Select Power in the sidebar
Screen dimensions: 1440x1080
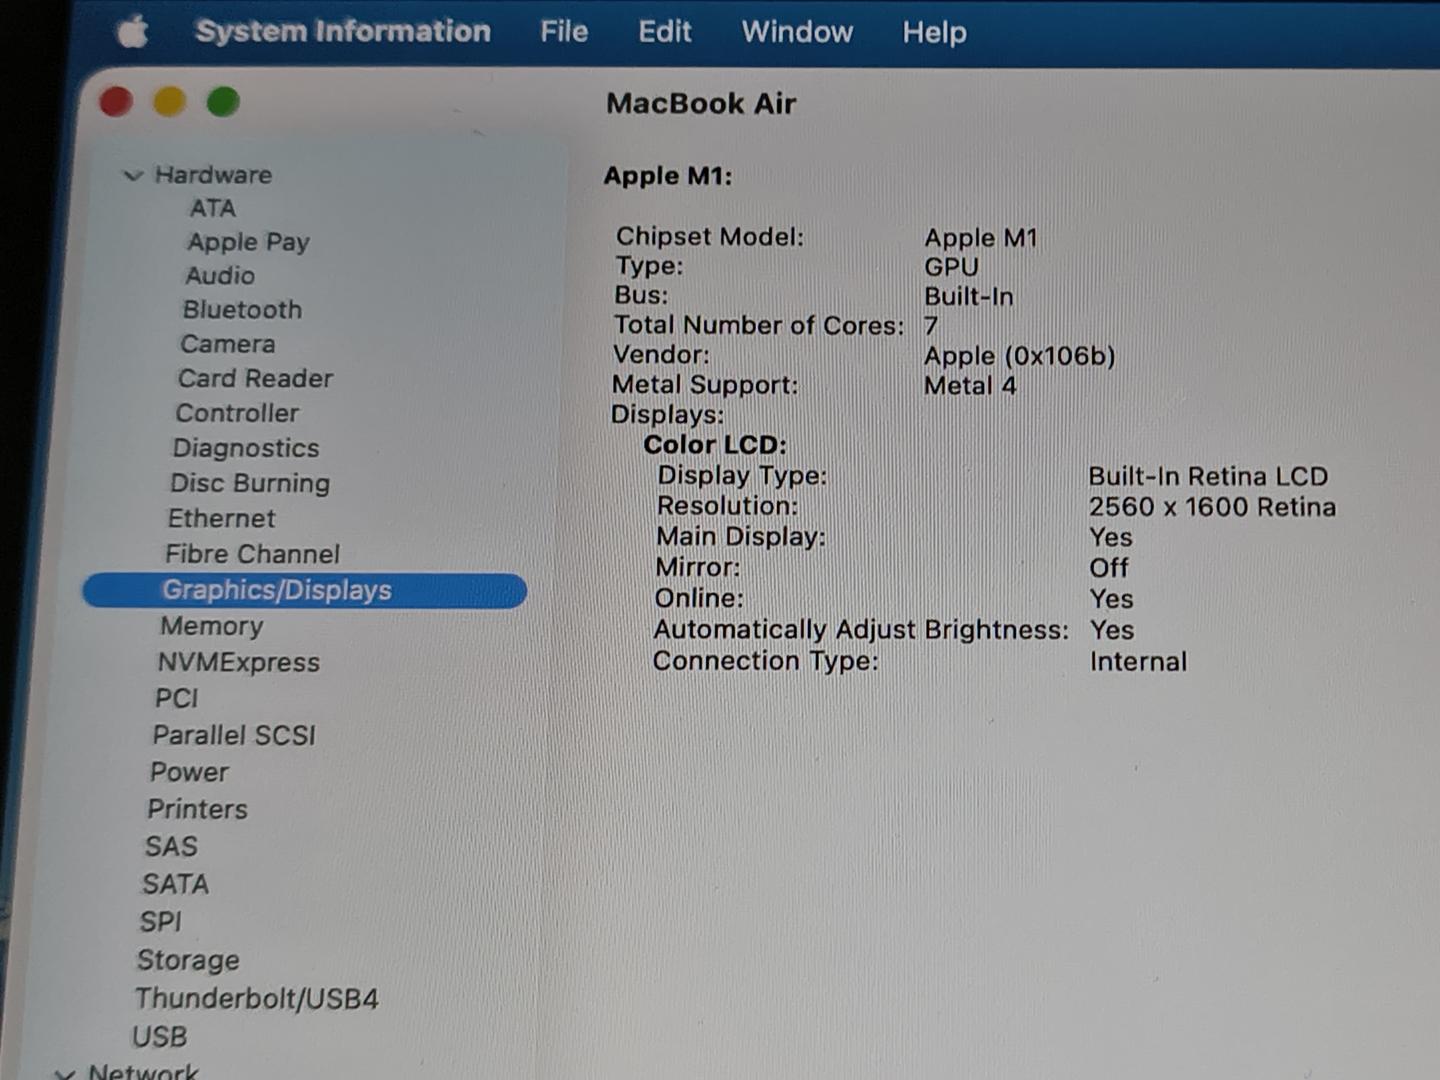coord(189,772)
